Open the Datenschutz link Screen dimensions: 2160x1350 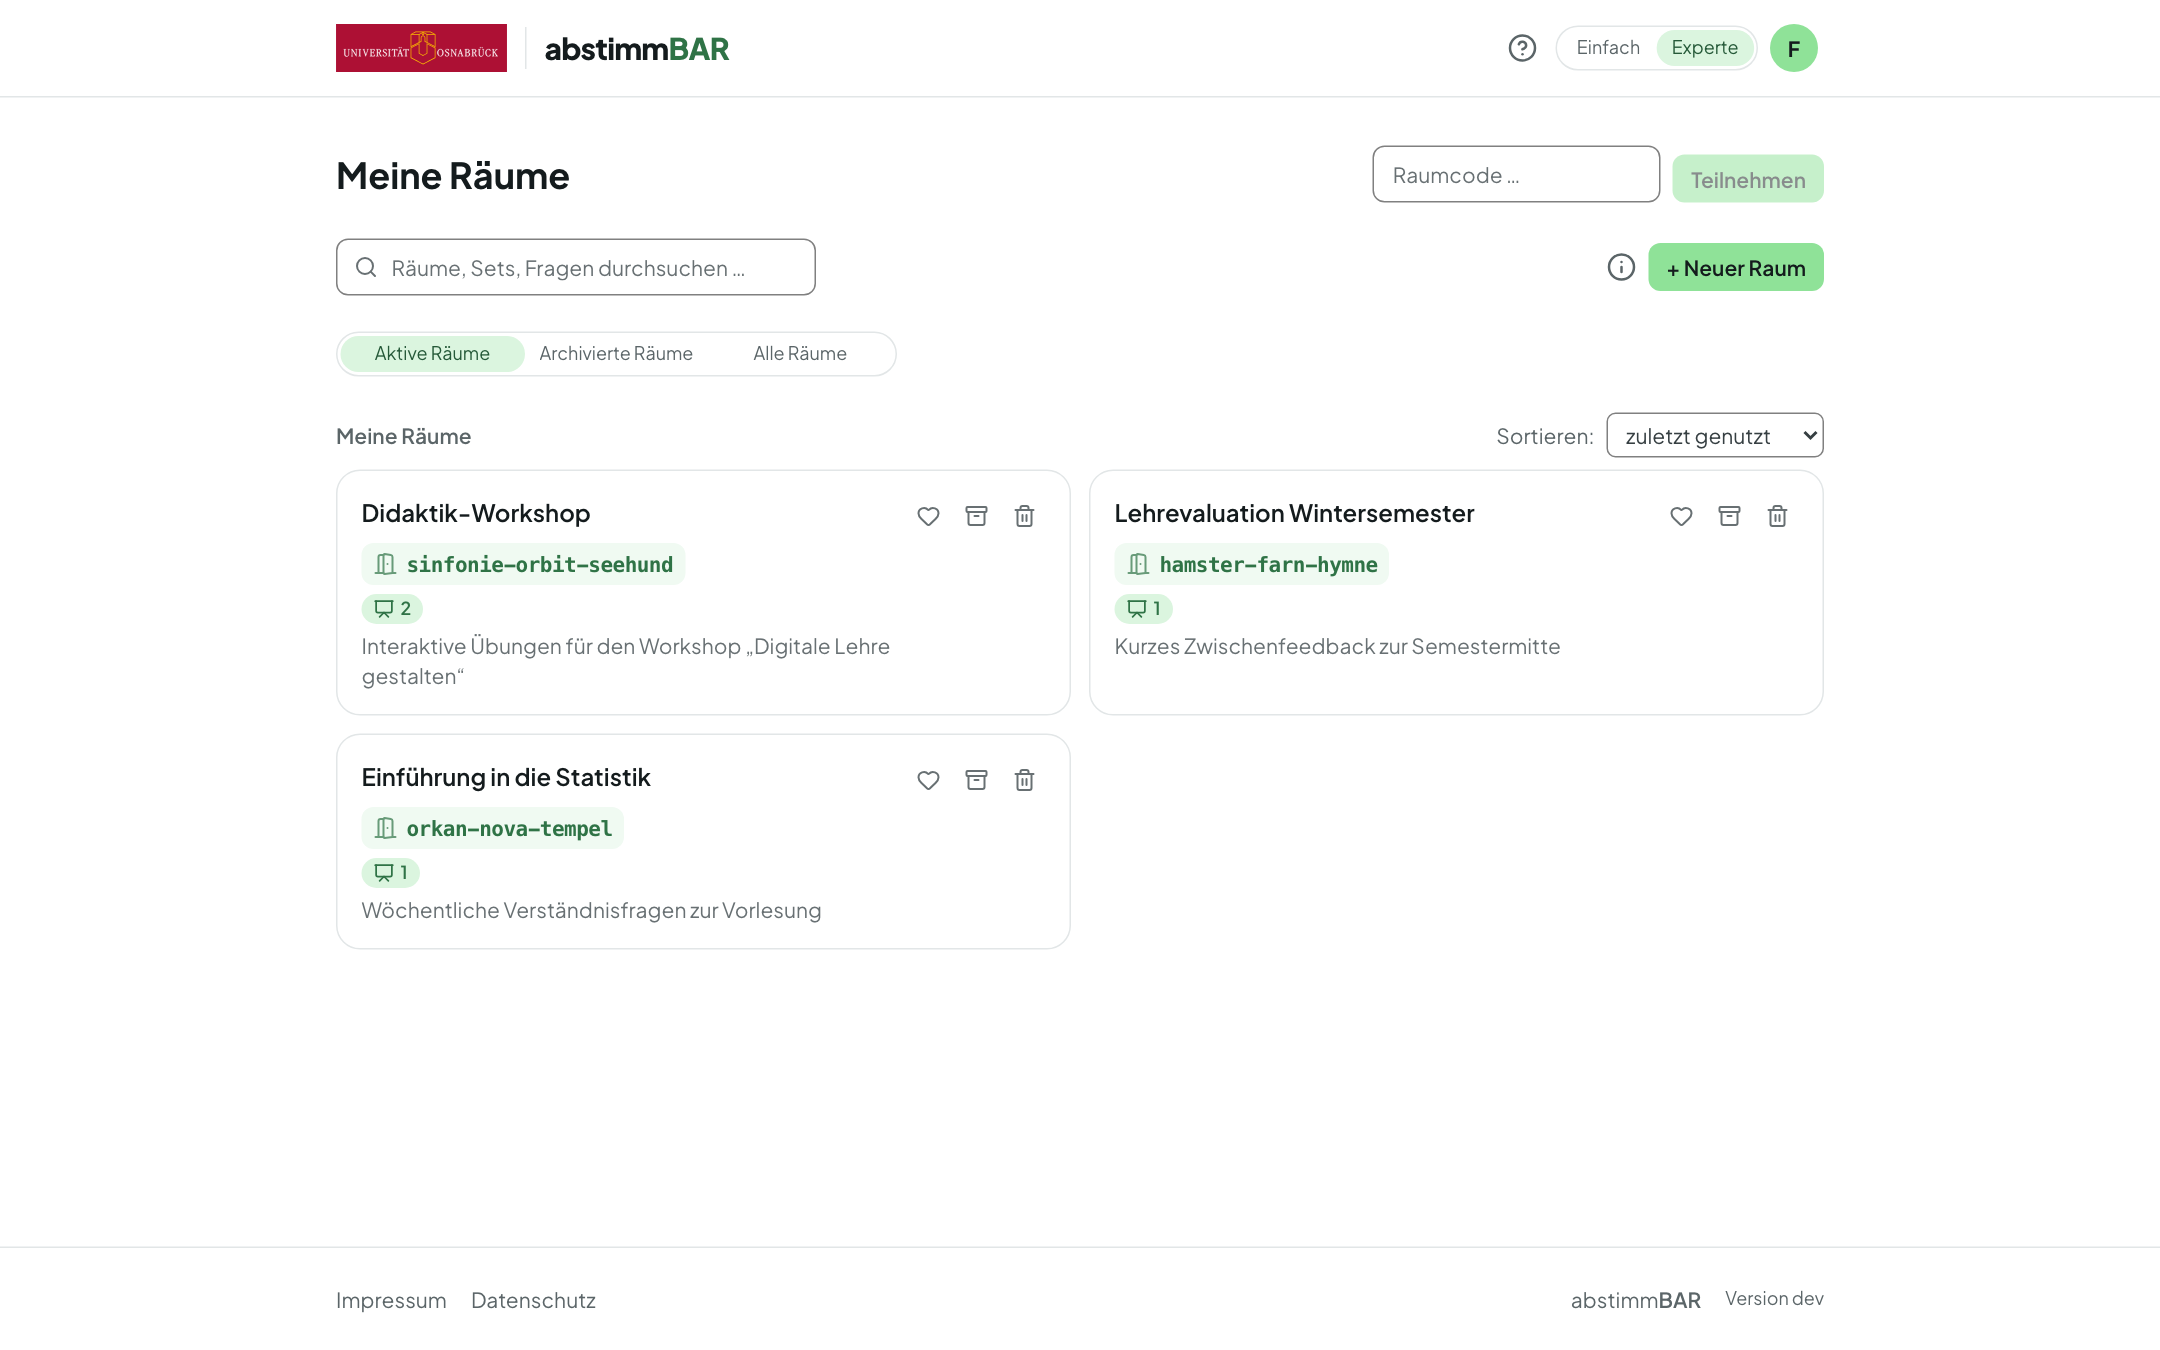(x=533, y=1300)
